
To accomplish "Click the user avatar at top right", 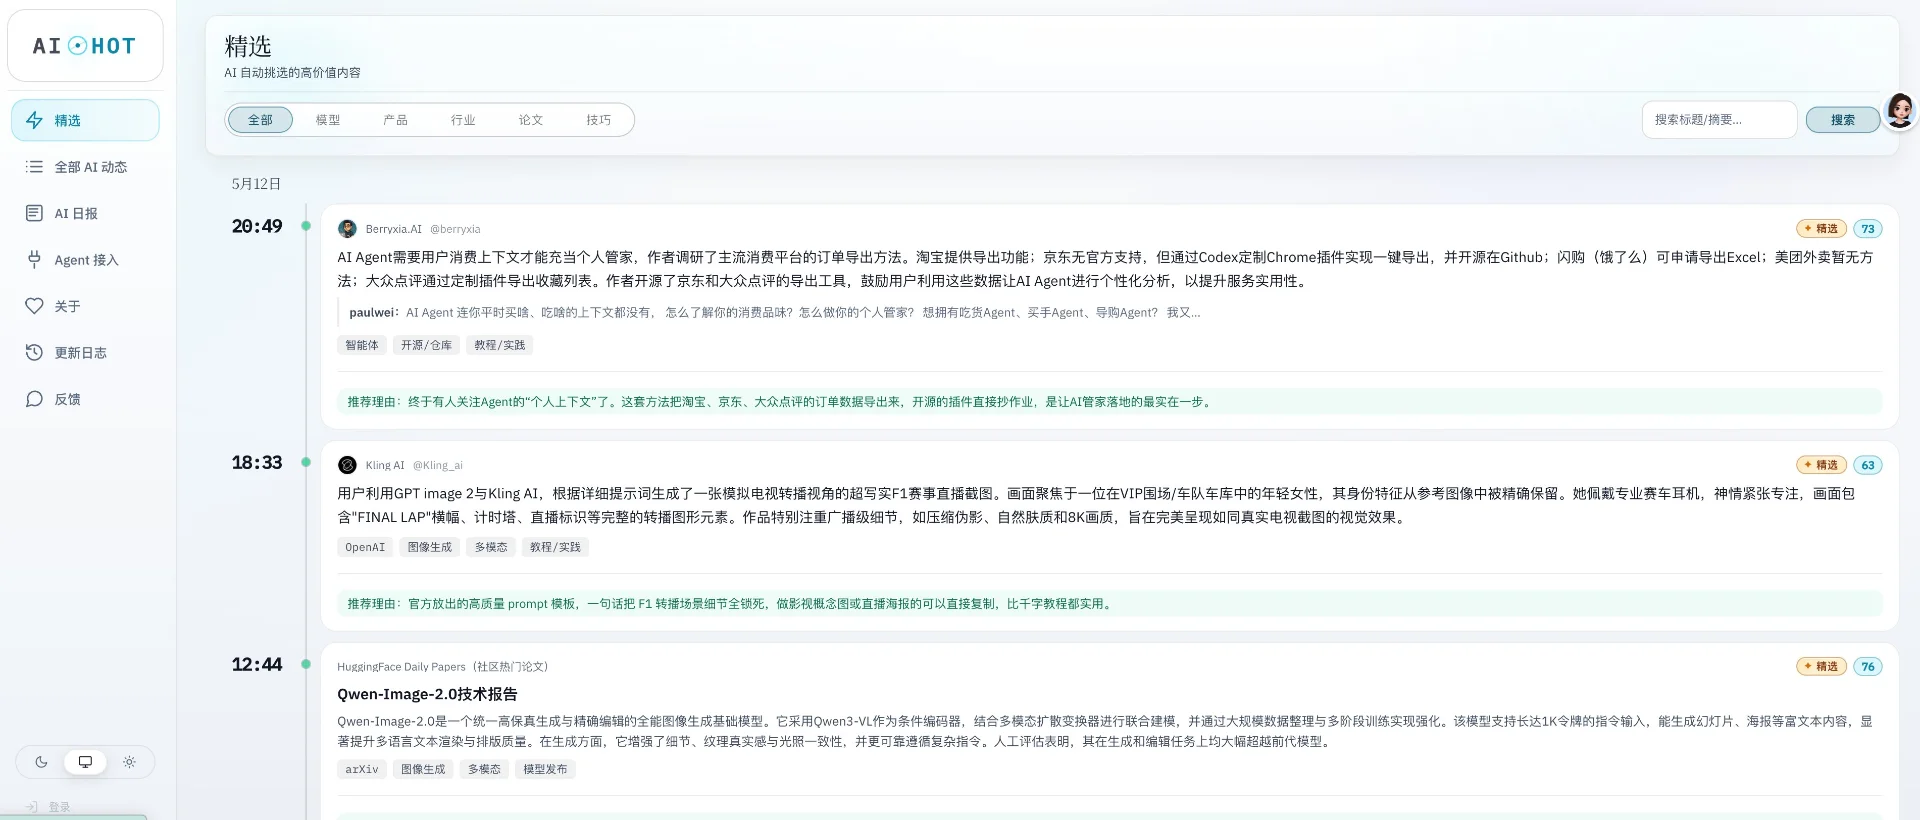I will coord(1899,111).
